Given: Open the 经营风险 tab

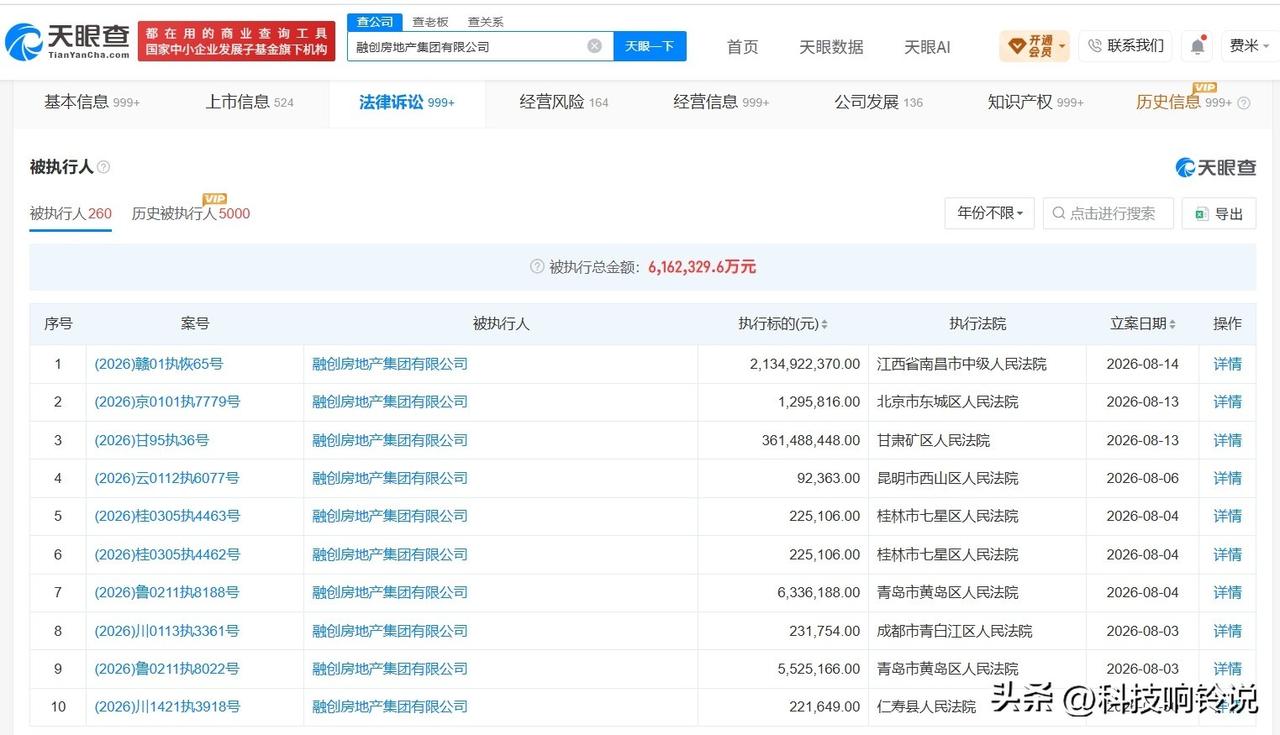Looking at the screenshot, I should click(564, 102).
